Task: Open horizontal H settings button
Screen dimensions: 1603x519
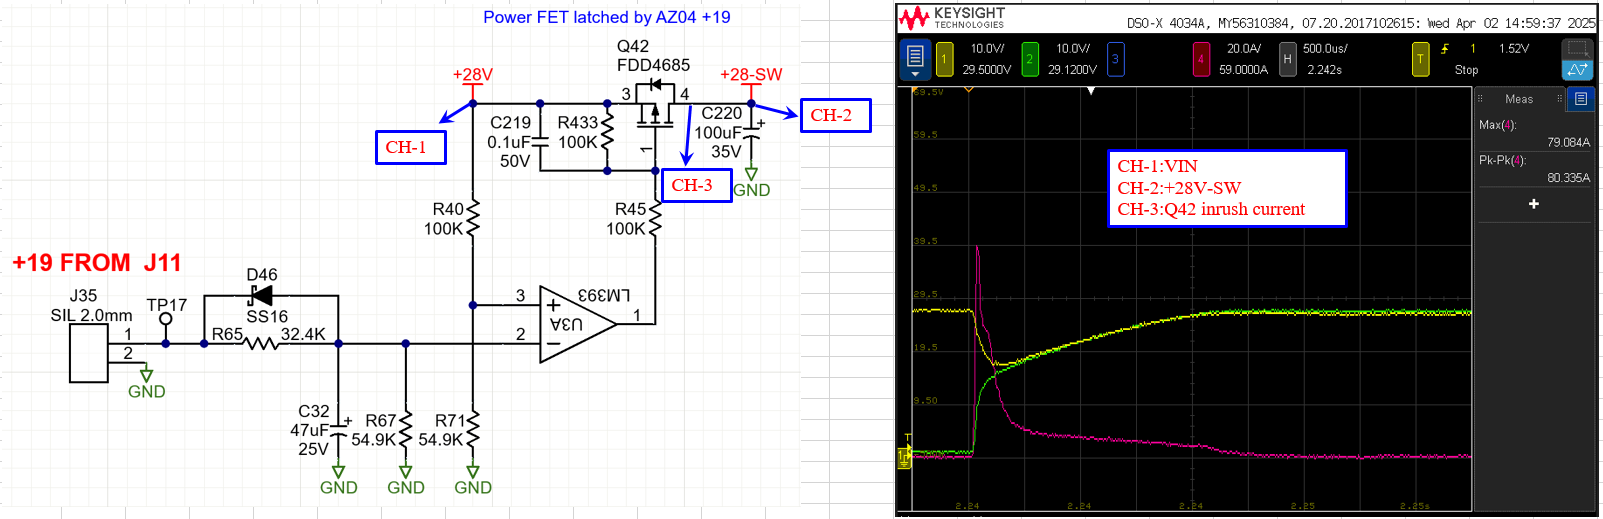Action: click(1288, 59)
